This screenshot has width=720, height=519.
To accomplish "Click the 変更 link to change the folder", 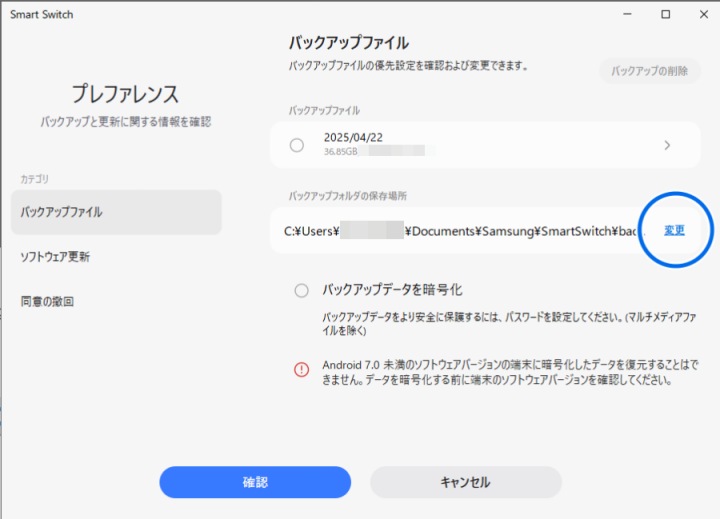I will [x=675, y=230].
